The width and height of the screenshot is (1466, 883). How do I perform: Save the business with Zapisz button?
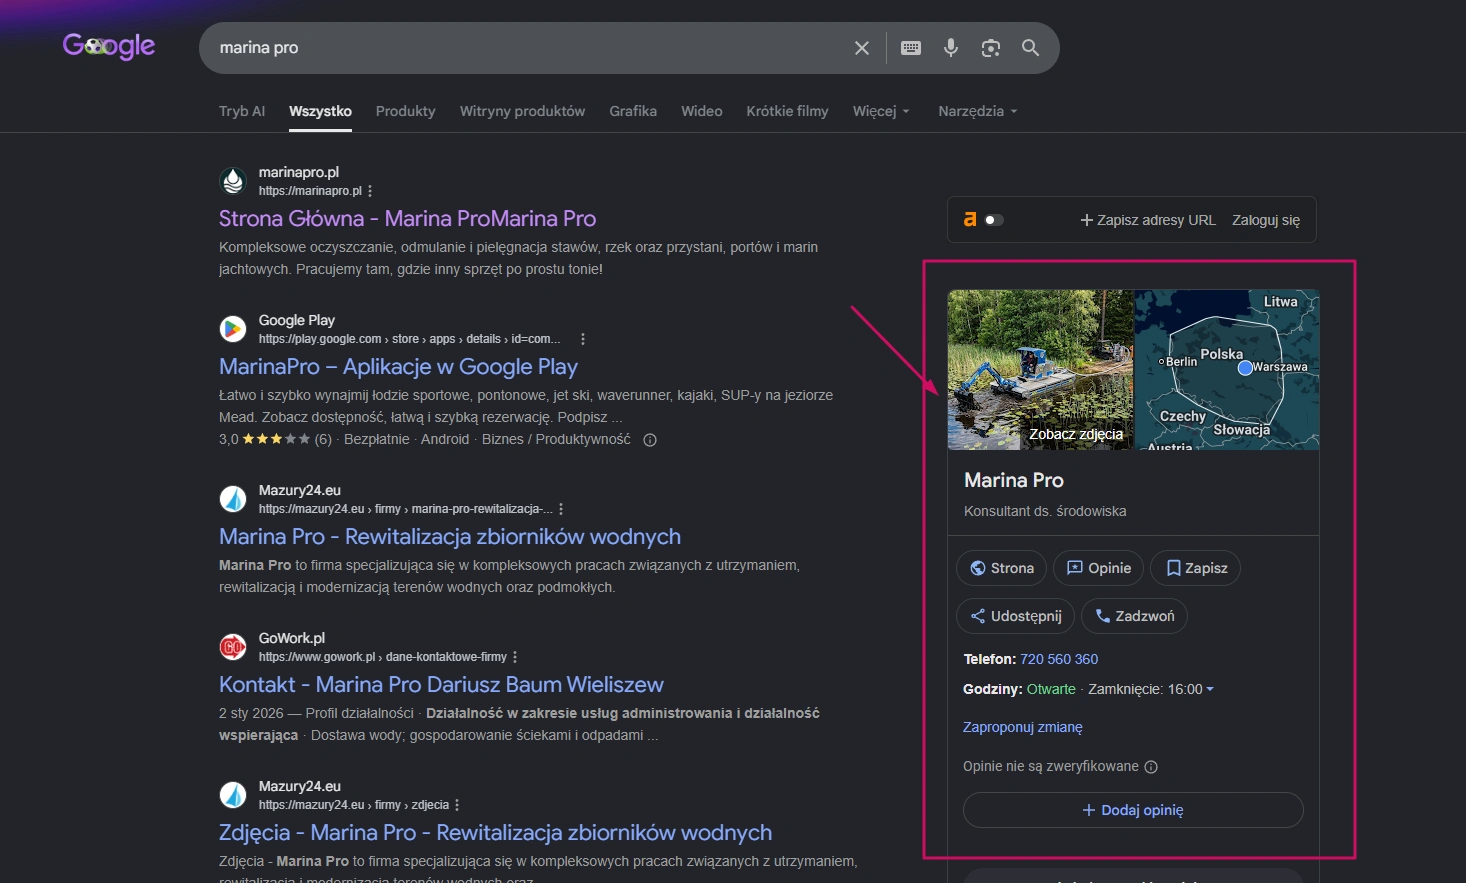point(1196,568)
